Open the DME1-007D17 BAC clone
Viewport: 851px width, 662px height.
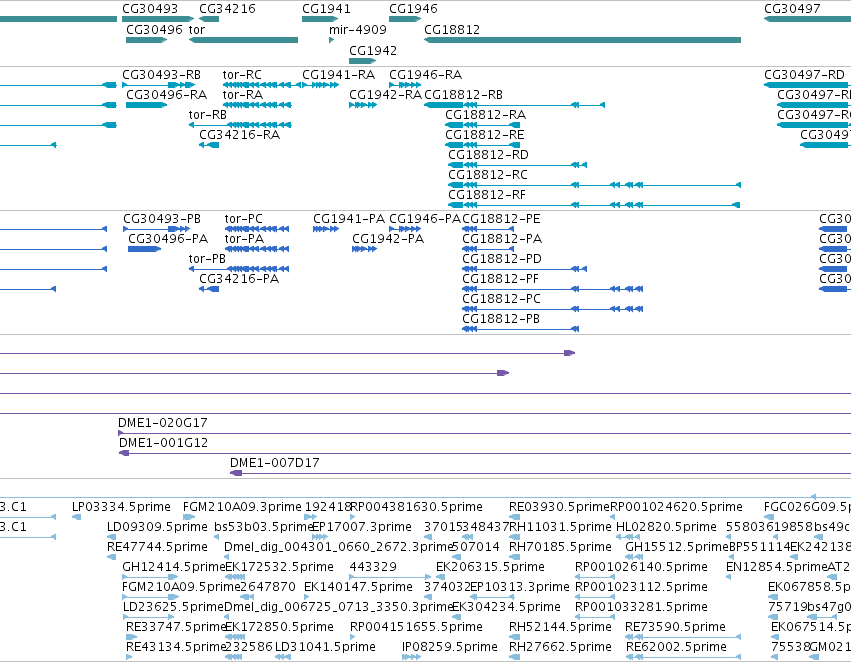click(x=540, y=473)
